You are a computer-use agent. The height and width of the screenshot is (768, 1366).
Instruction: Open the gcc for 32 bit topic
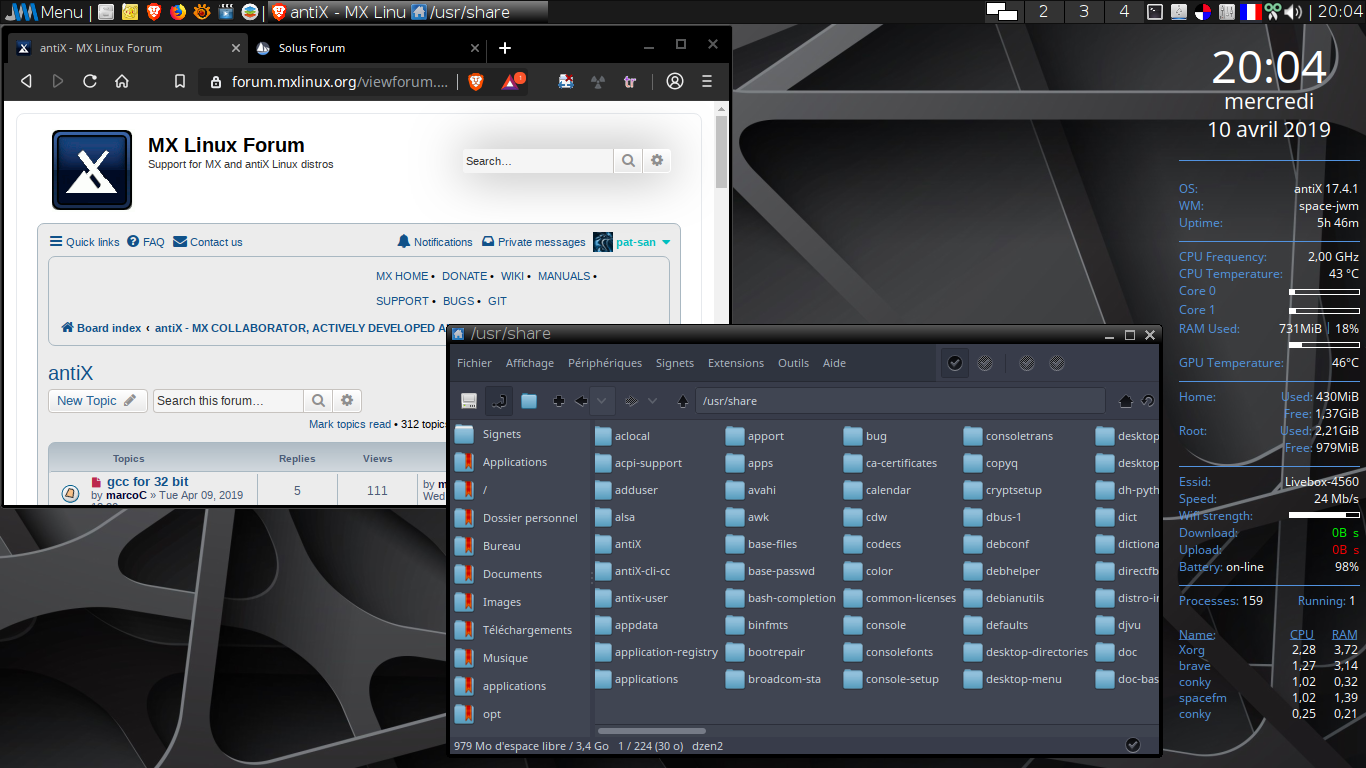pyautogui.click(x=148, y=481)
